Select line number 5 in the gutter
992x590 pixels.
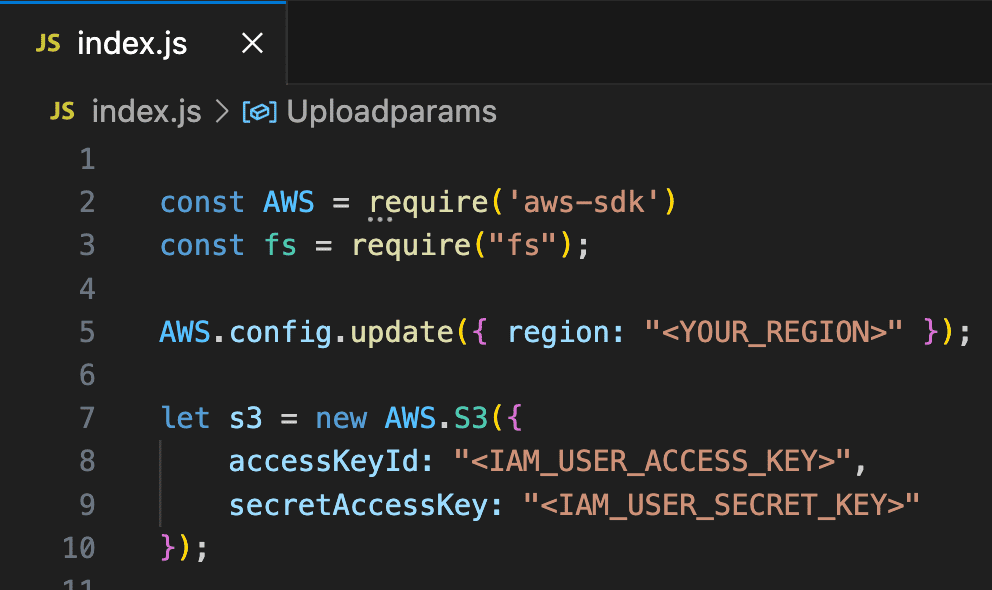(x=86, y=332)
